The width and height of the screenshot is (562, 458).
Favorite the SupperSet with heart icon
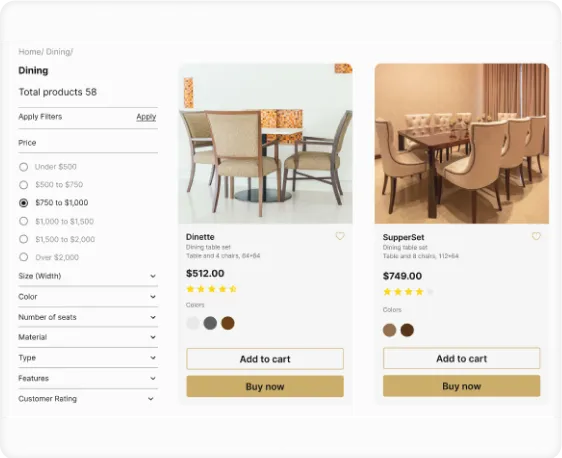pos(536,236)
